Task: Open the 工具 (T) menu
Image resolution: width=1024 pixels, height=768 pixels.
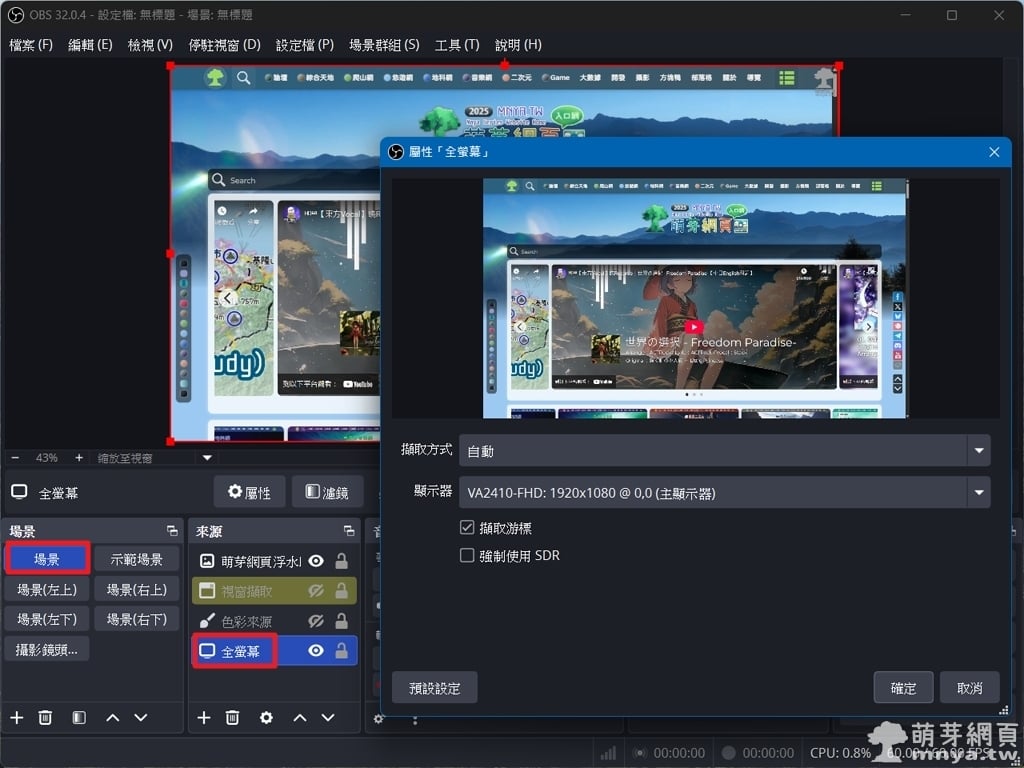Action: pos(457,45)
